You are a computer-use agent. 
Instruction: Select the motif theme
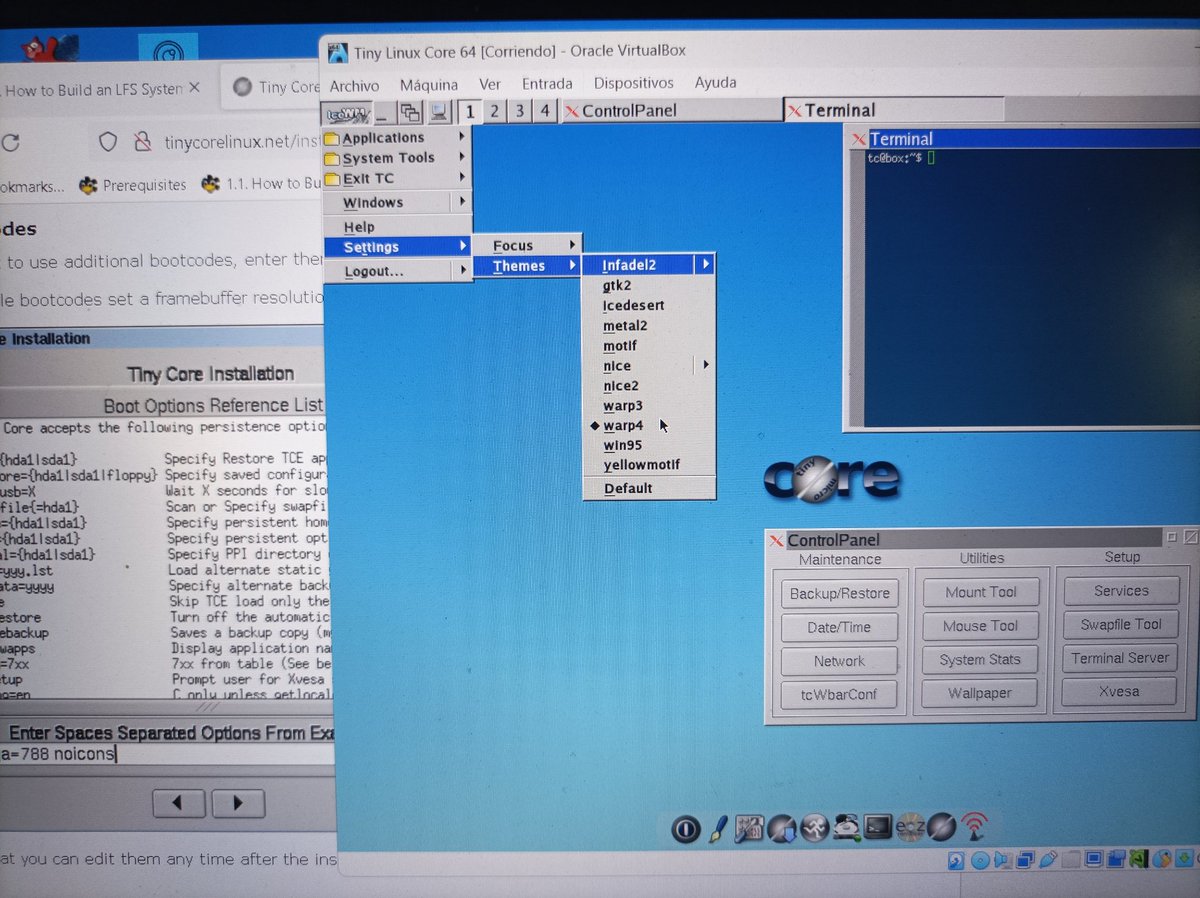648,345
